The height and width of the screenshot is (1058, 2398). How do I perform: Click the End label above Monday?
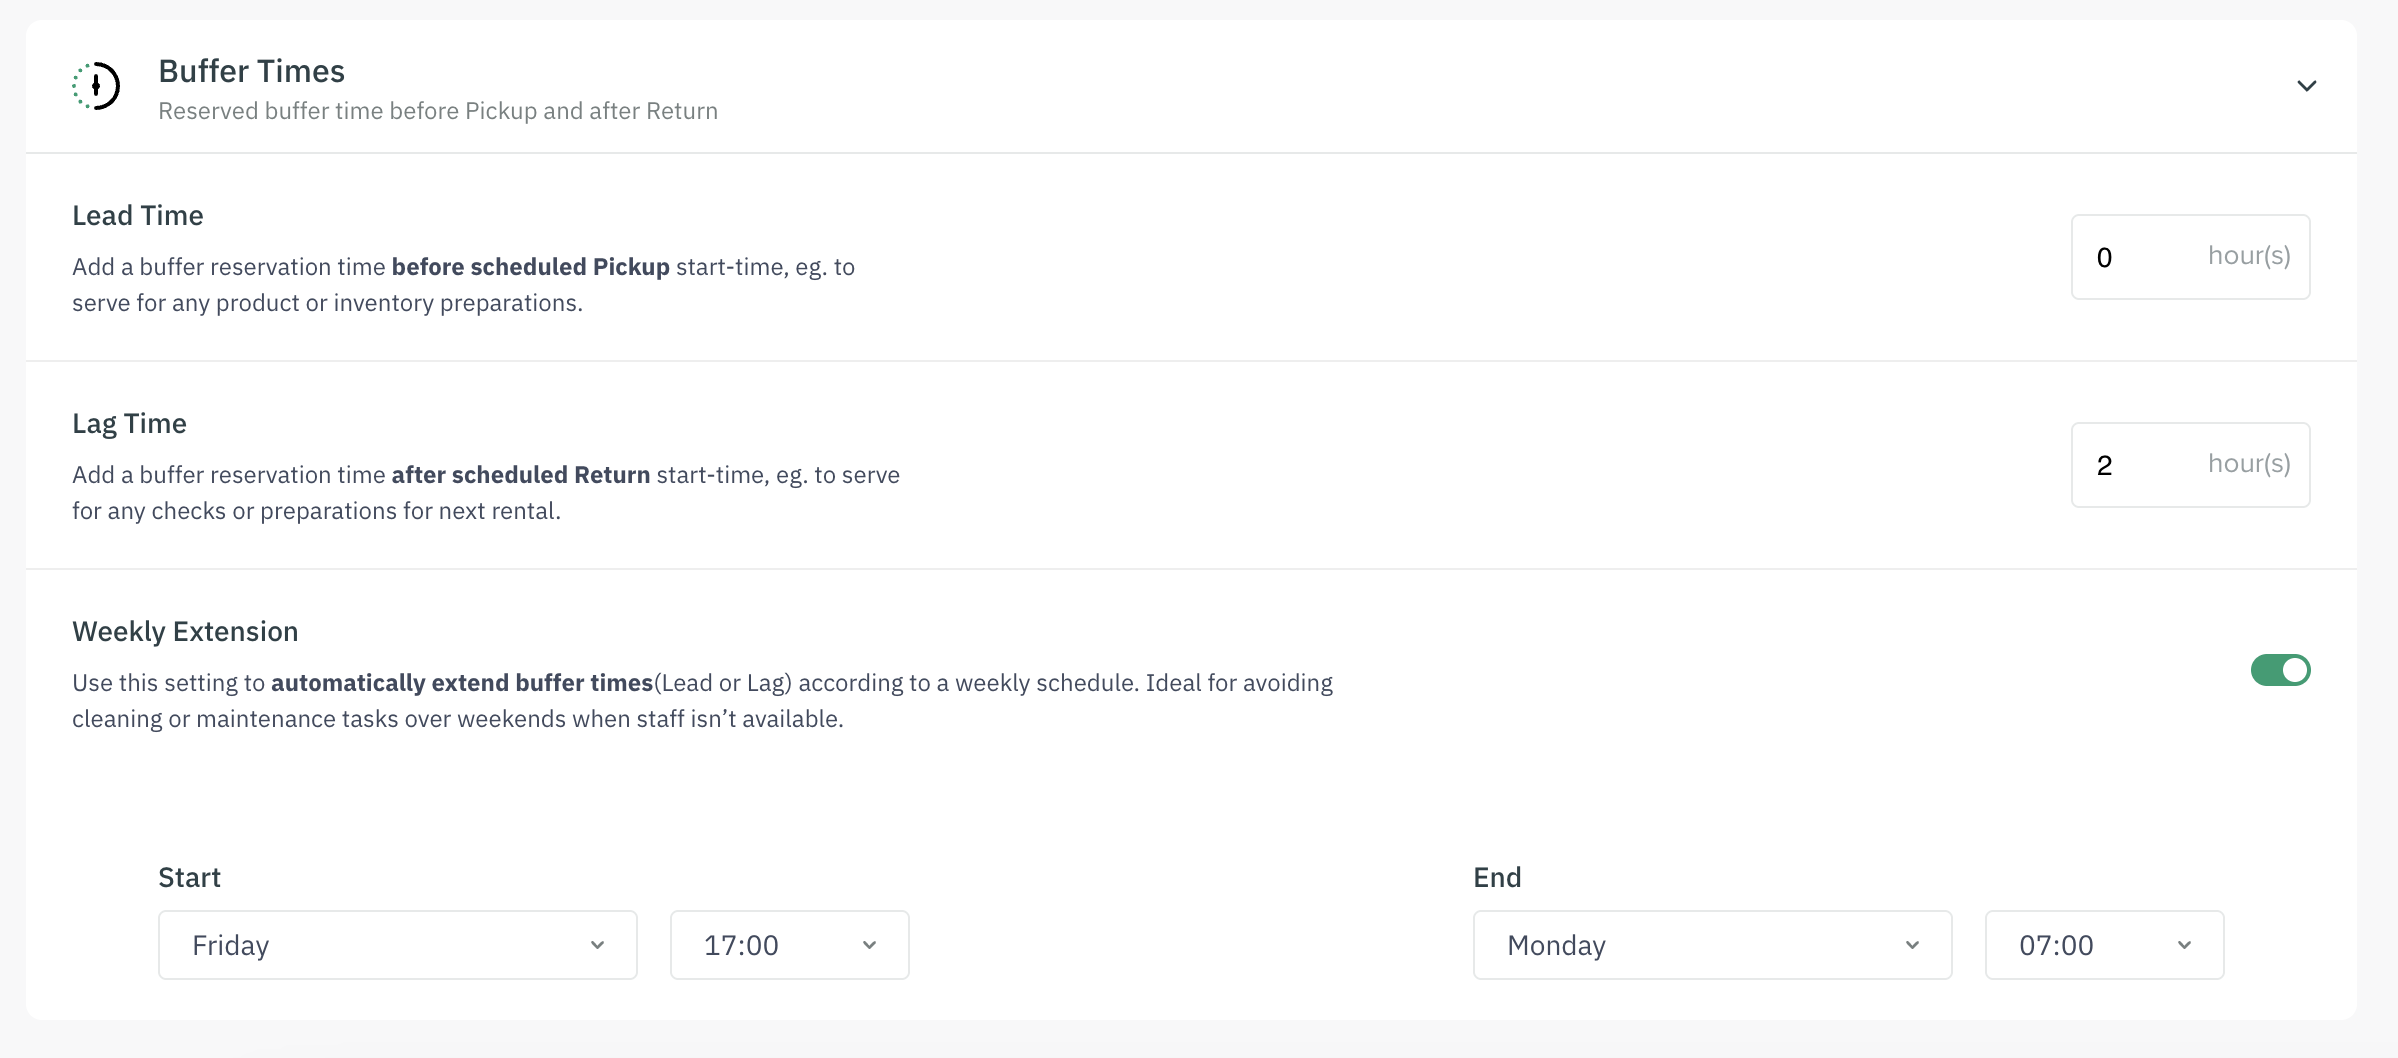(x=1497, y=878)
